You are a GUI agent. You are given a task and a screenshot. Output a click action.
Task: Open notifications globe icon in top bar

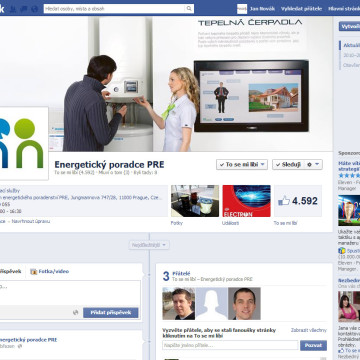pyautogui.click(x=34, y=9)
